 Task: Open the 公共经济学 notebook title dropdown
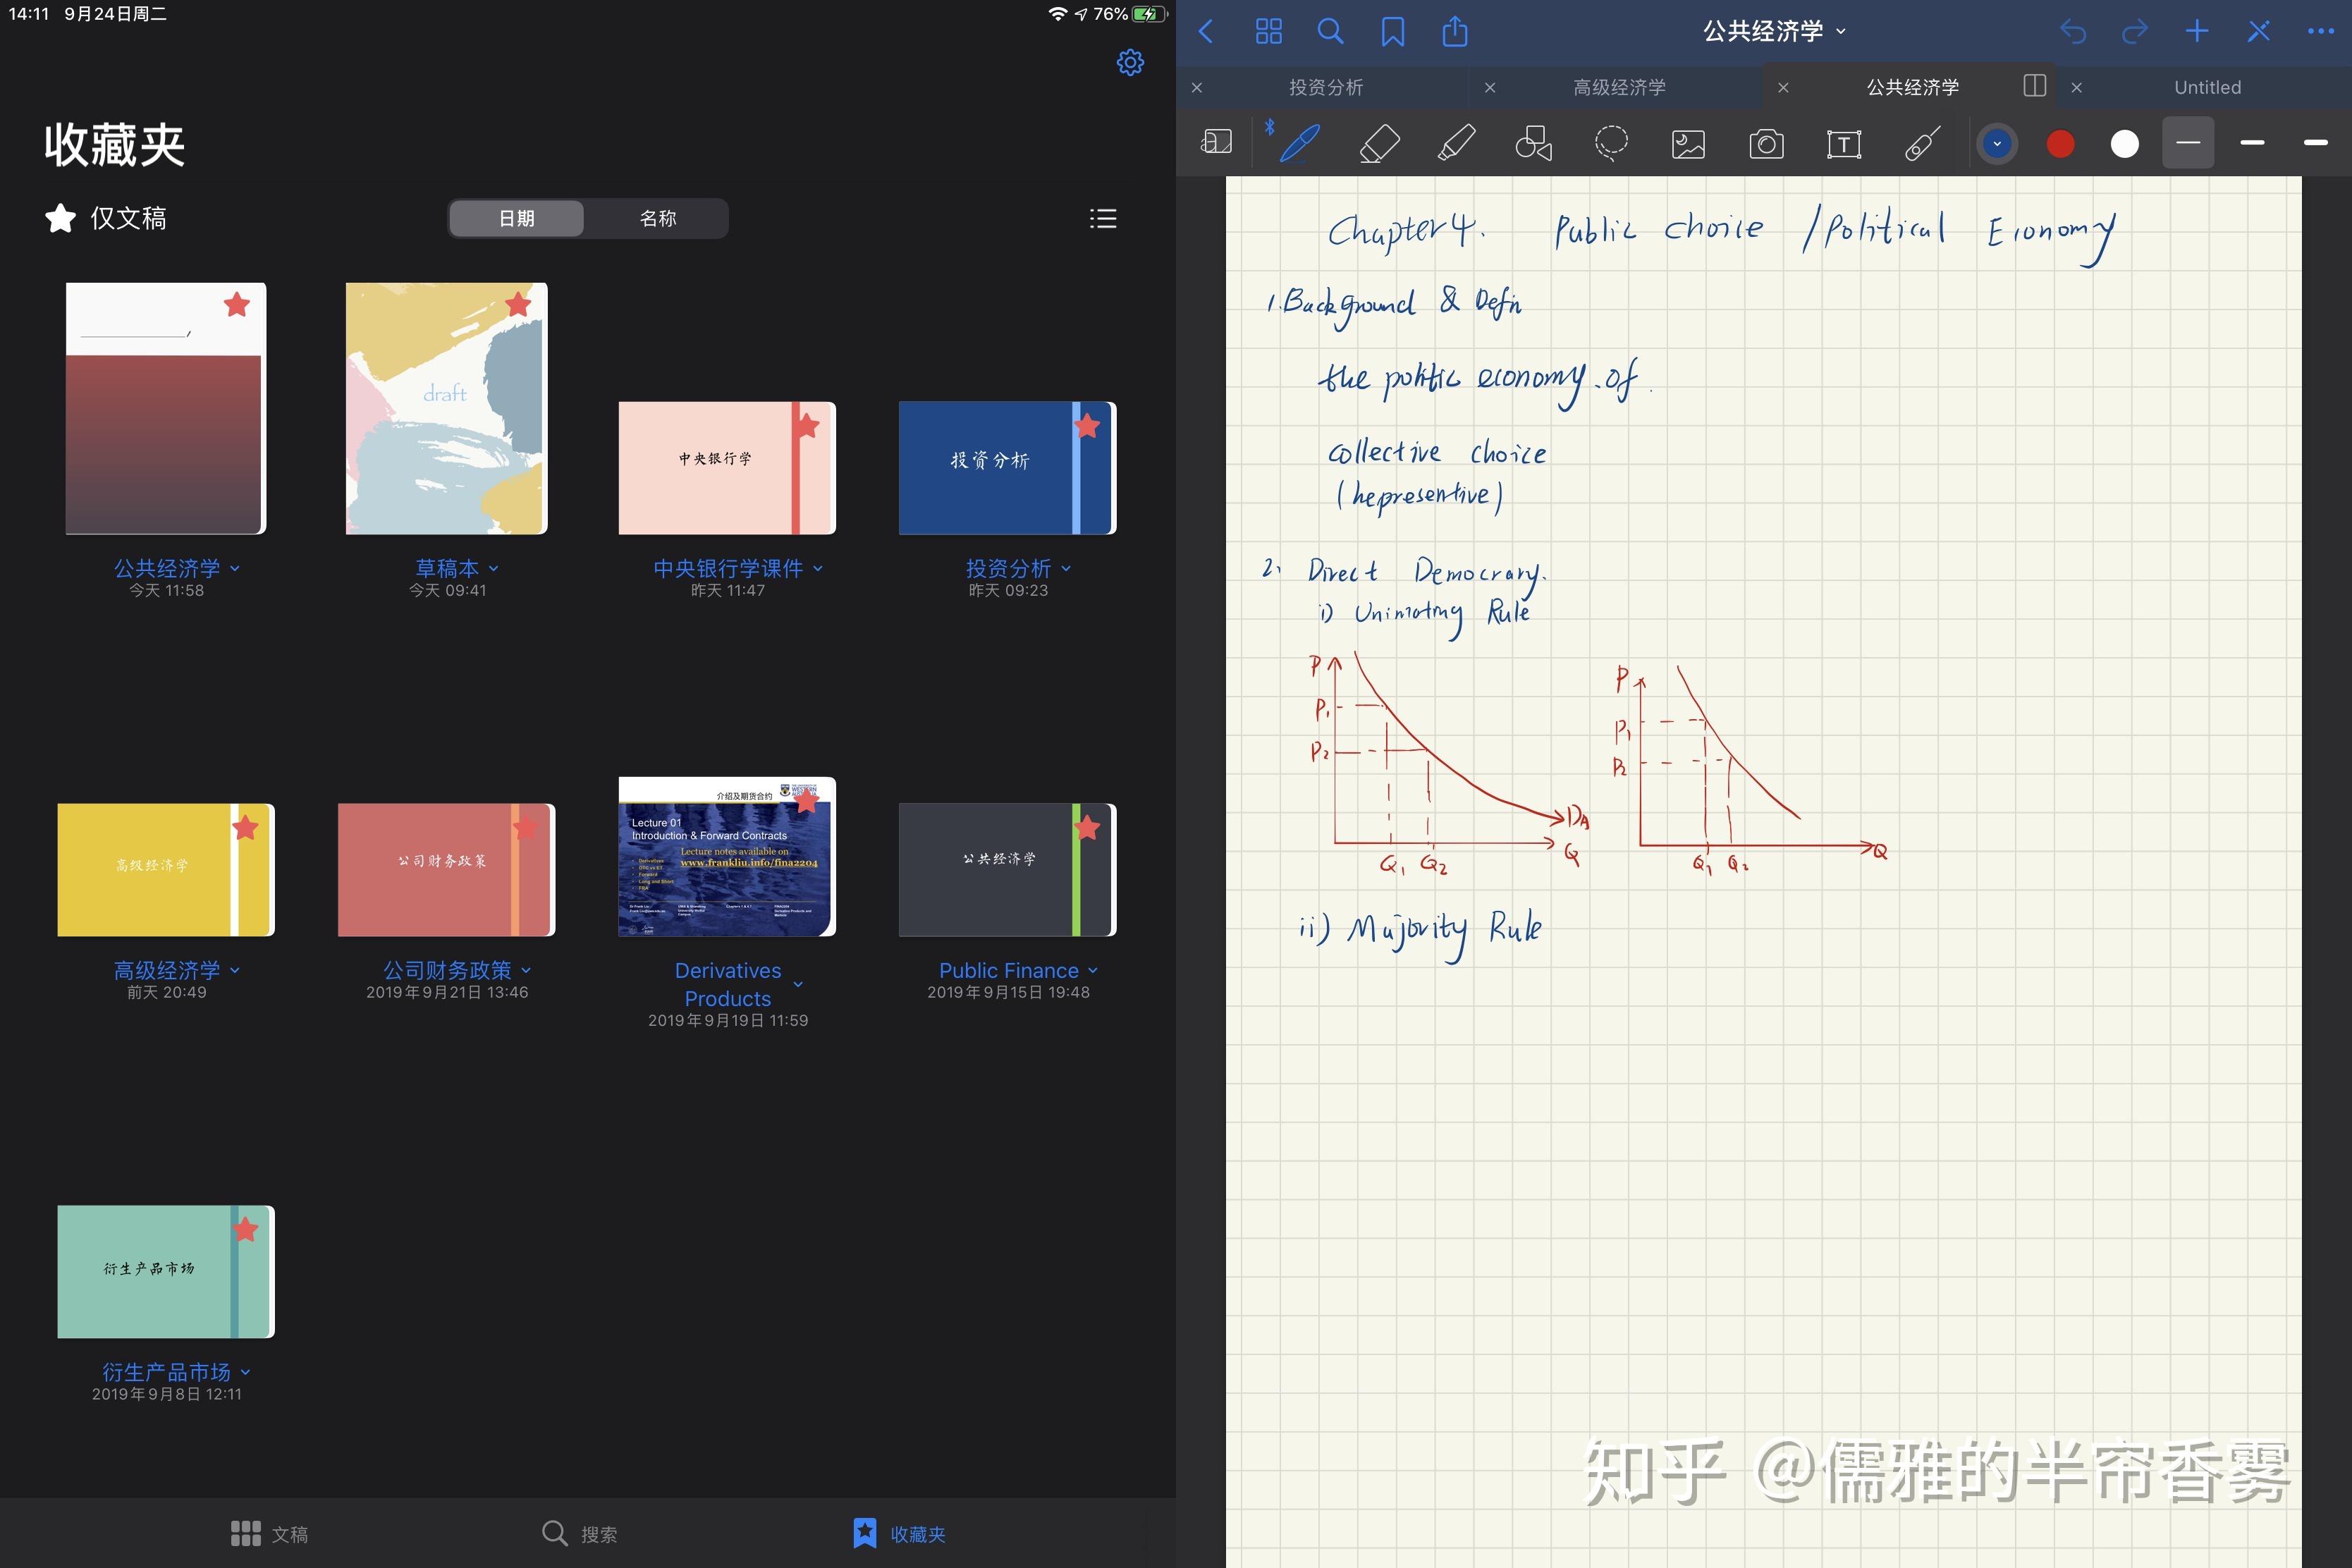pos(1840,31)
